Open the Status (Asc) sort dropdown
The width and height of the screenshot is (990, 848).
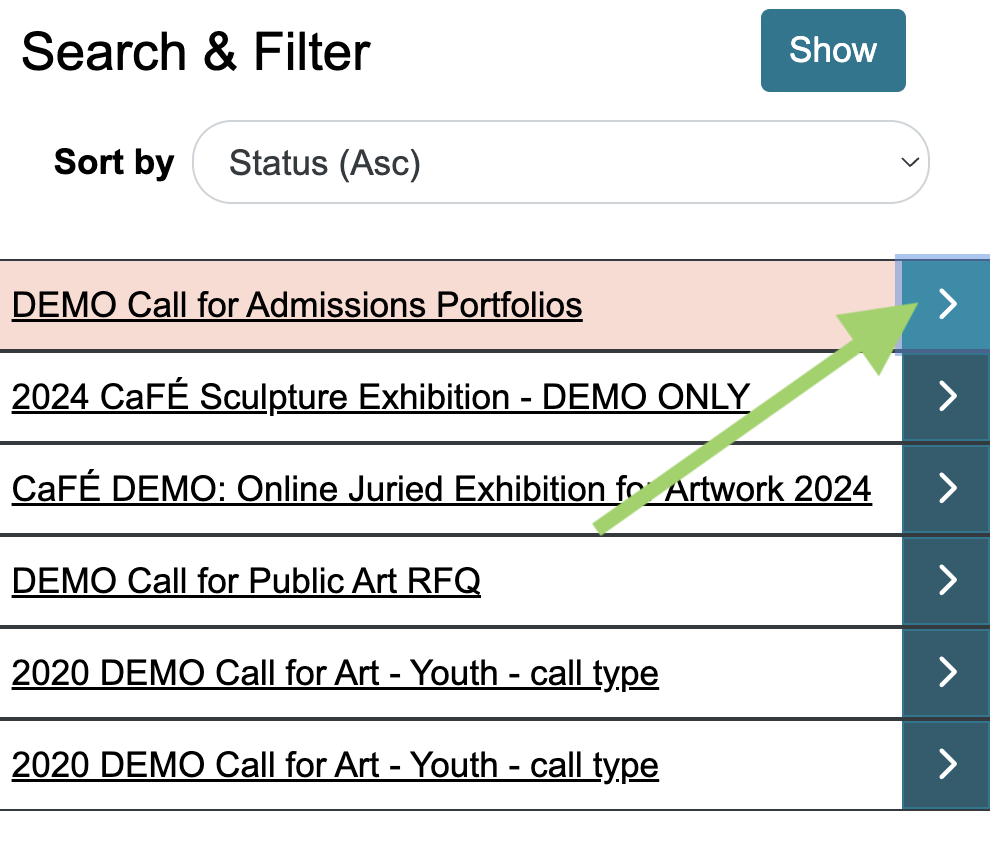click(560, 162)
